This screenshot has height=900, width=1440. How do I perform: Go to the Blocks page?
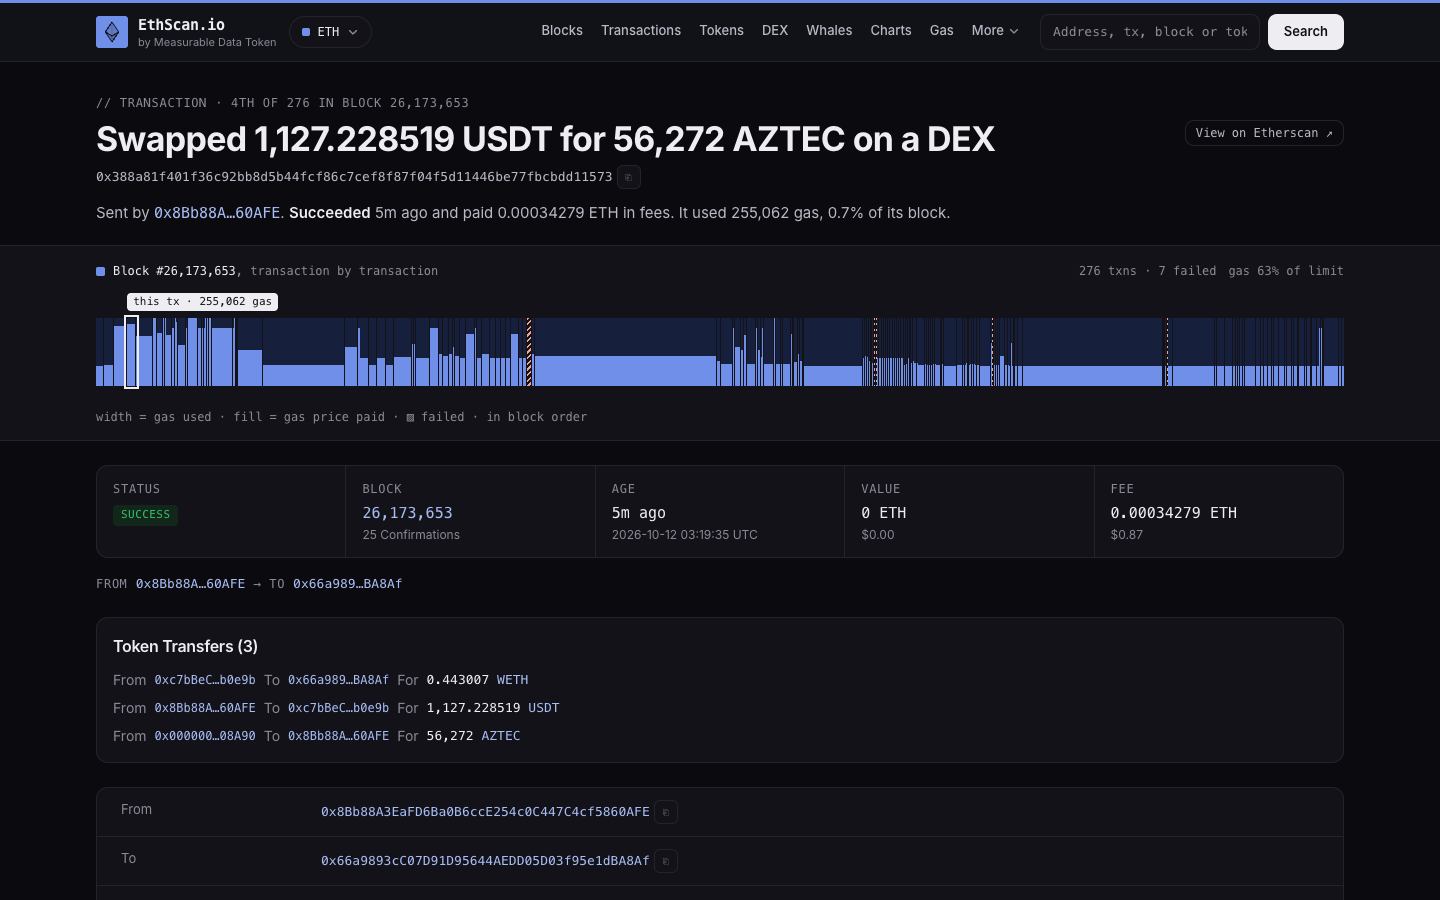click(x=562, y=31)
